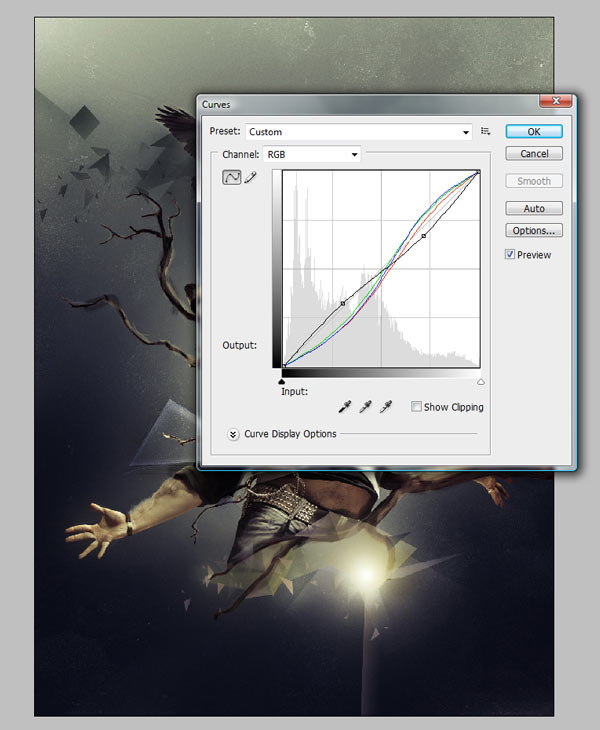This screenshot has width=600, height=730.
Task: Toggle the Preview checkbox
Action: click(510, 254)
